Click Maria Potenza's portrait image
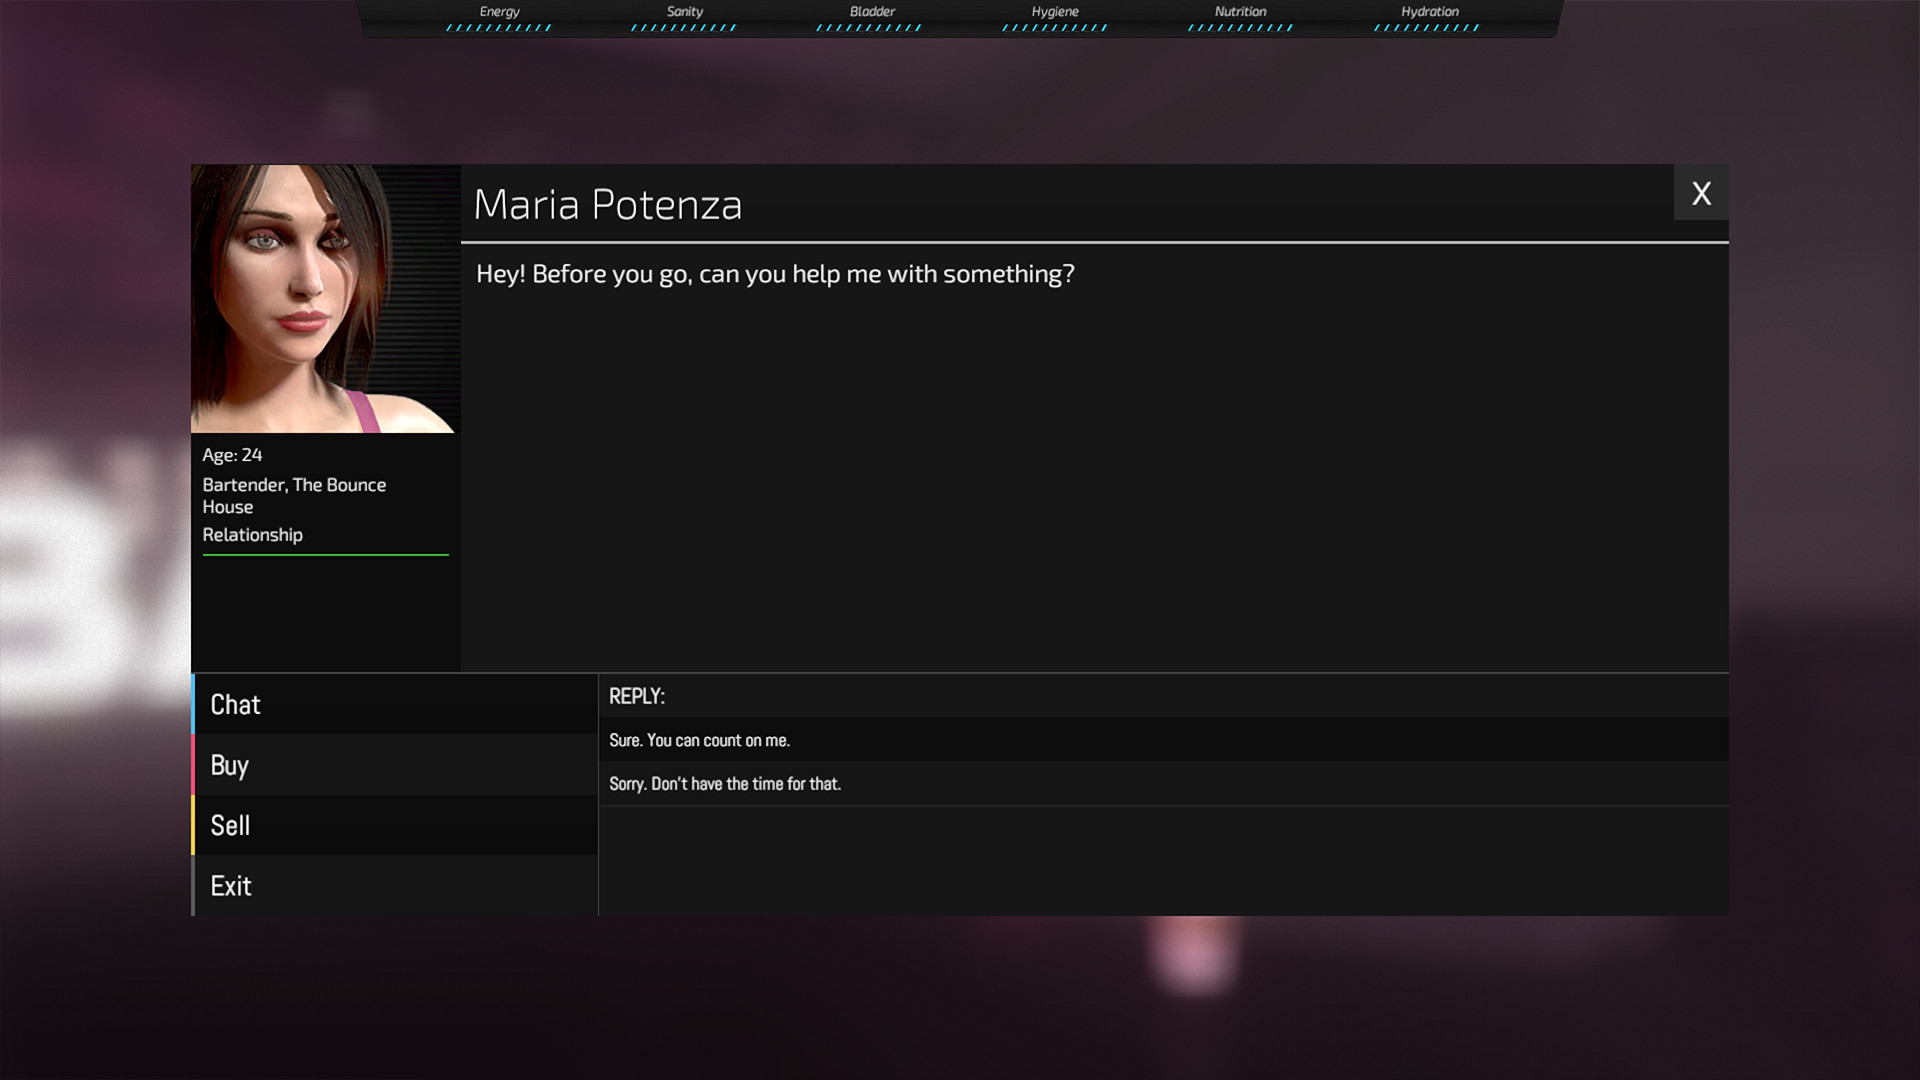The height and width of the screenshot is (1080, 1920). tap(324, 298)
